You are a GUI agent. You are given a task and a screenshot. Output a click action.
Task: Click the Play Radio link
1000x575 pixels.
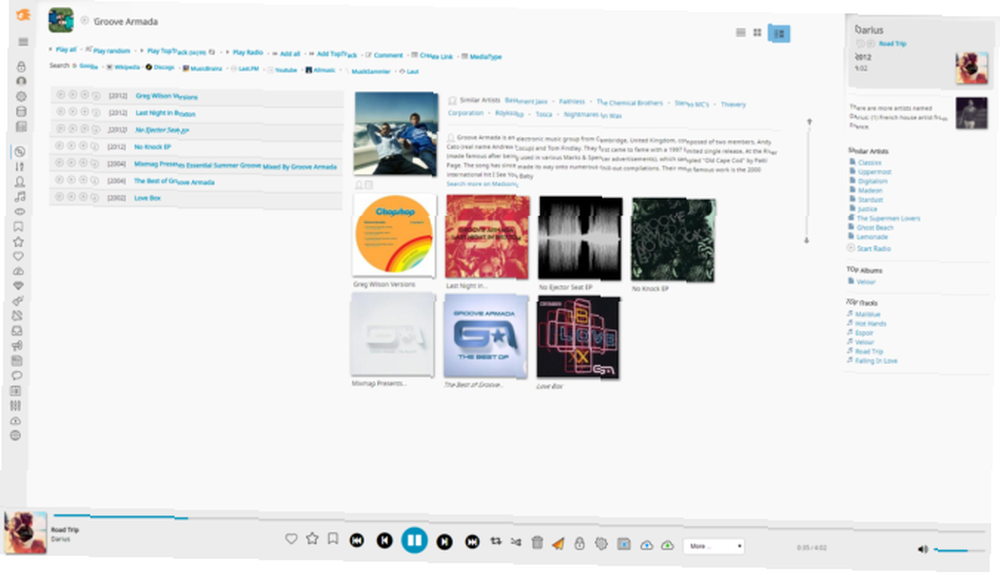pyautogui.click(x=248, y=52)
